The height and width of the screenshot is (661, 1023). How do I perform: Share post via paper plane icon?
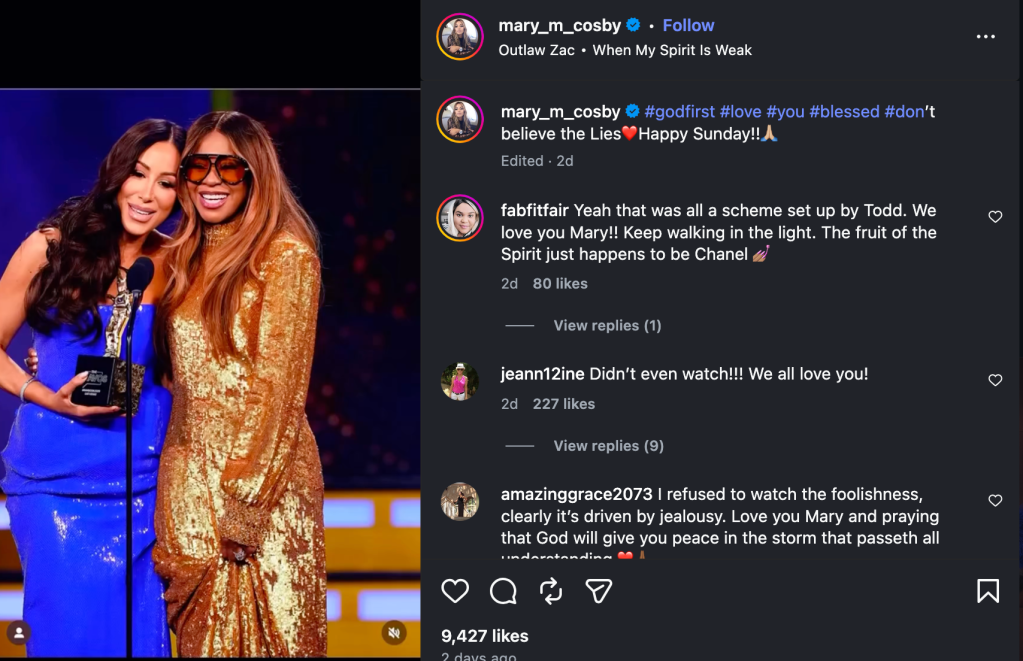pyautogui.click(x=598, y=591)
